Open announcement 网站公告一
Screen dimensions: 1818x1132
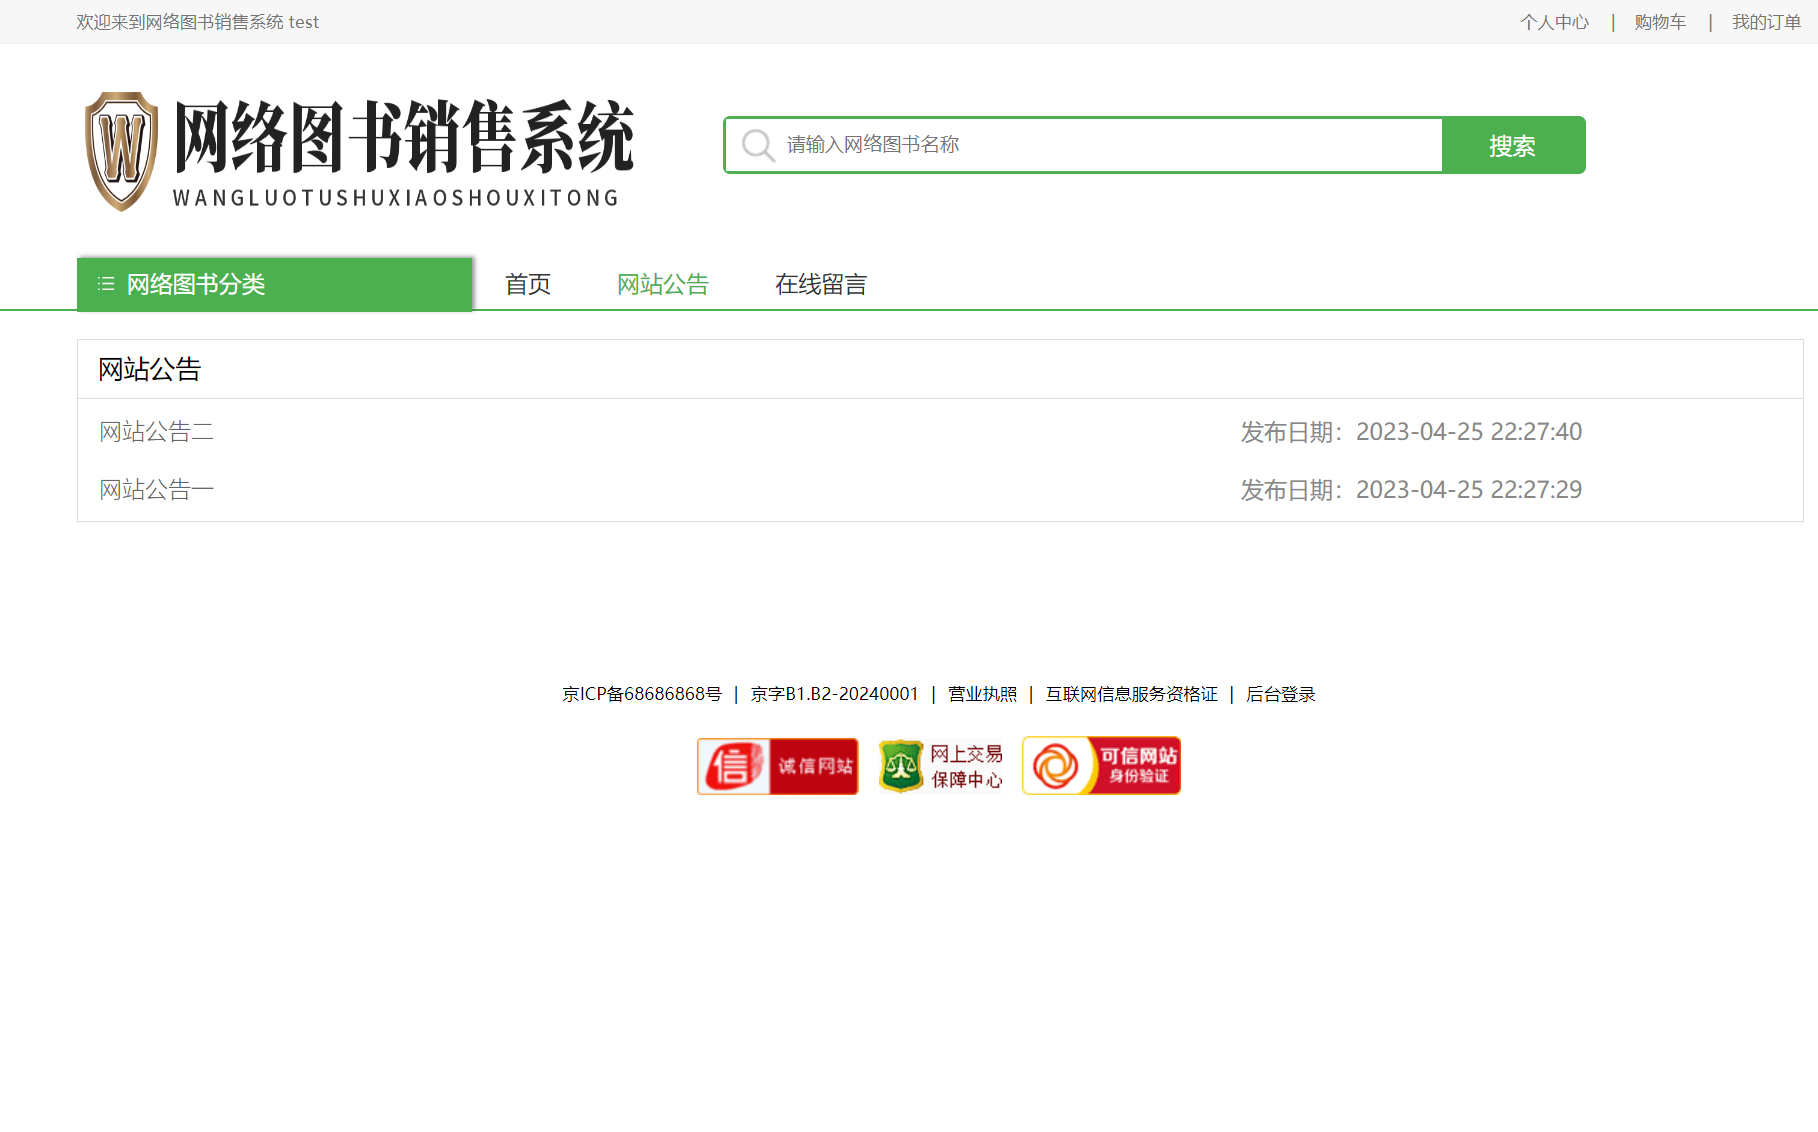point(156,489)
